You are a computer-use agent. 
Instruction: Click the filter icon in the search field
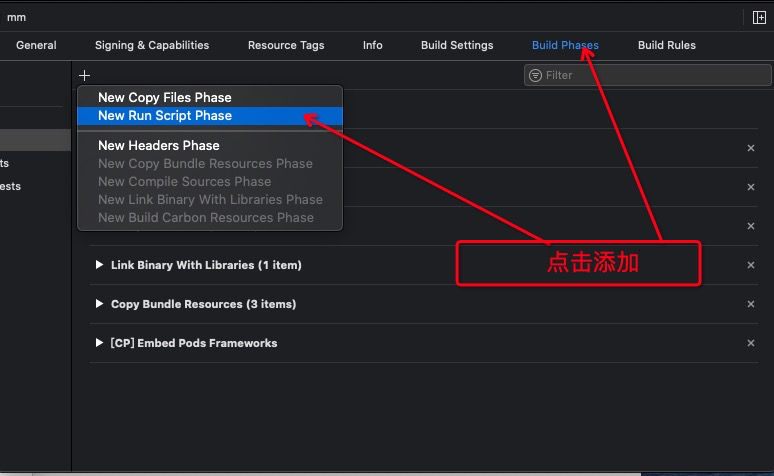(536, 75)
